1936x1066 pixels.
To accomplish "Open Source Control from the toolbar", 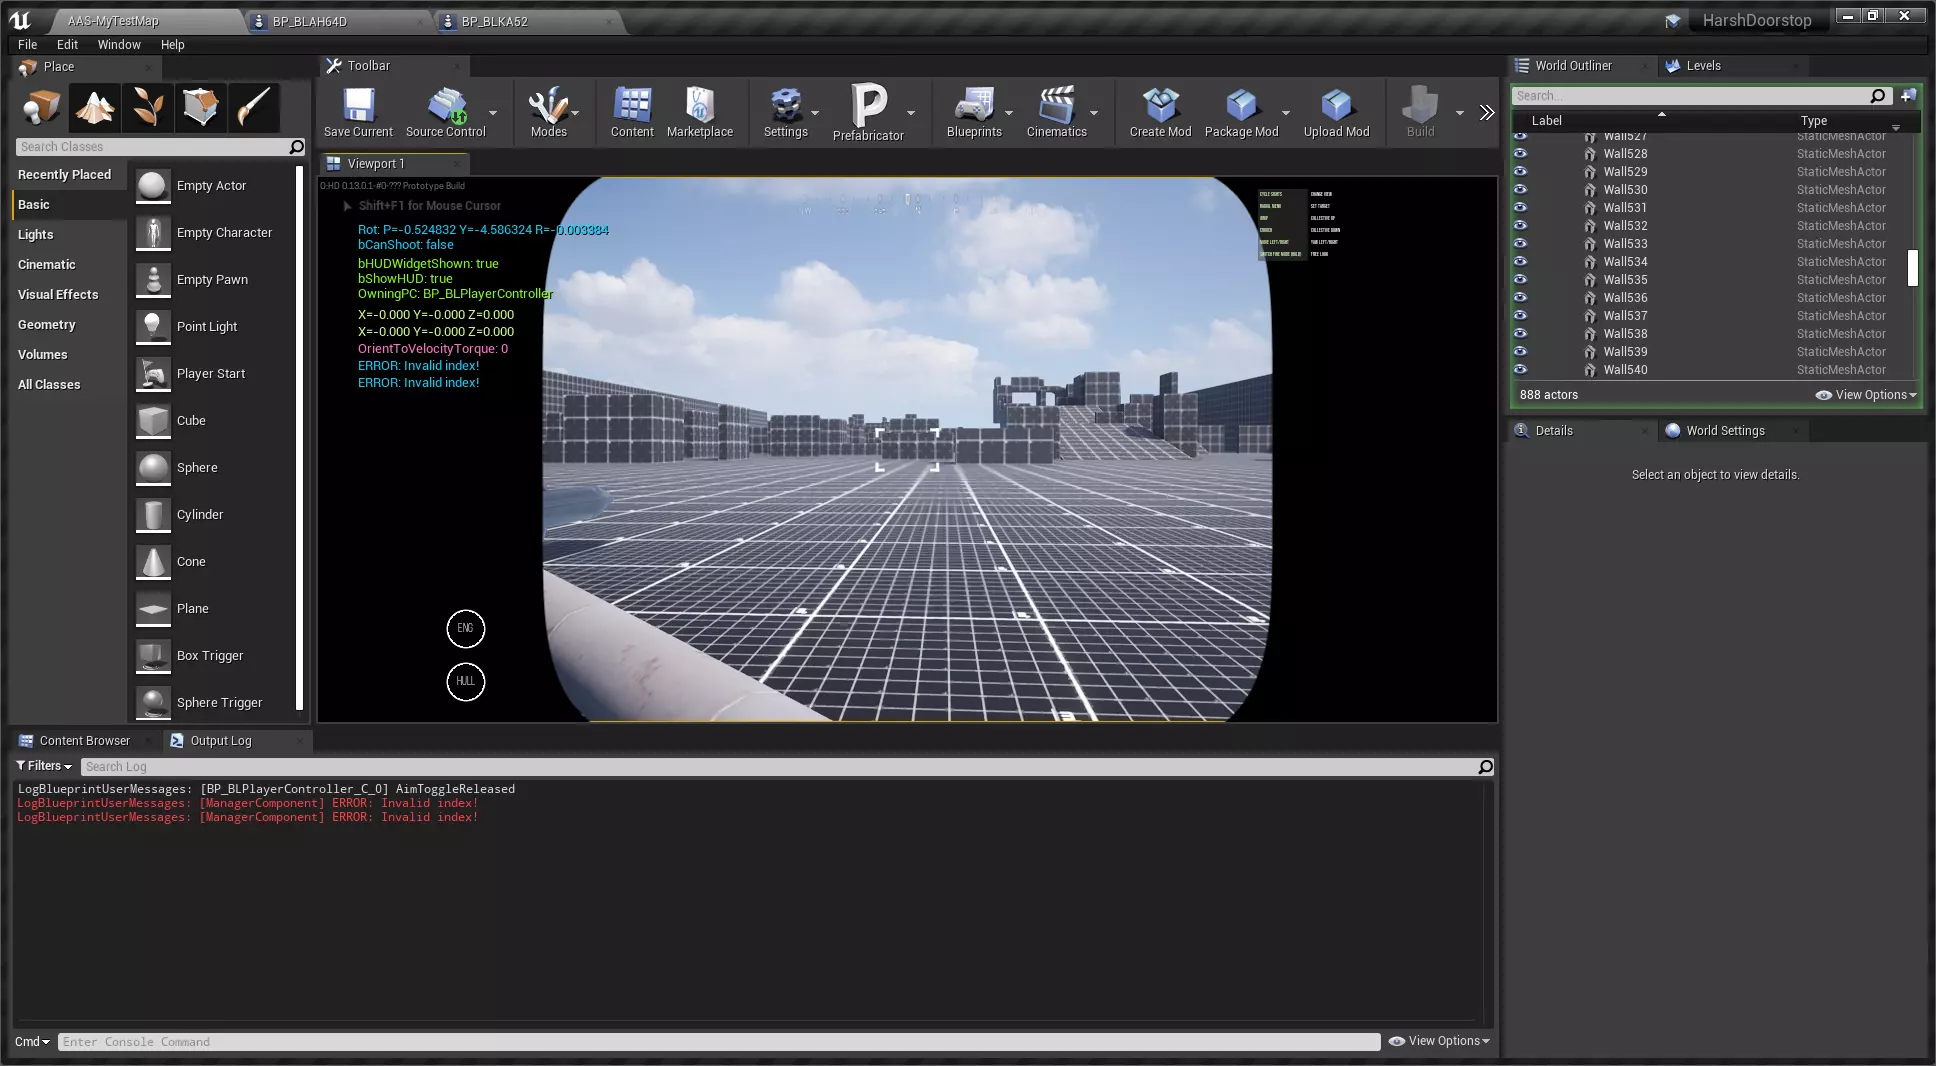I will coord(445,111).
